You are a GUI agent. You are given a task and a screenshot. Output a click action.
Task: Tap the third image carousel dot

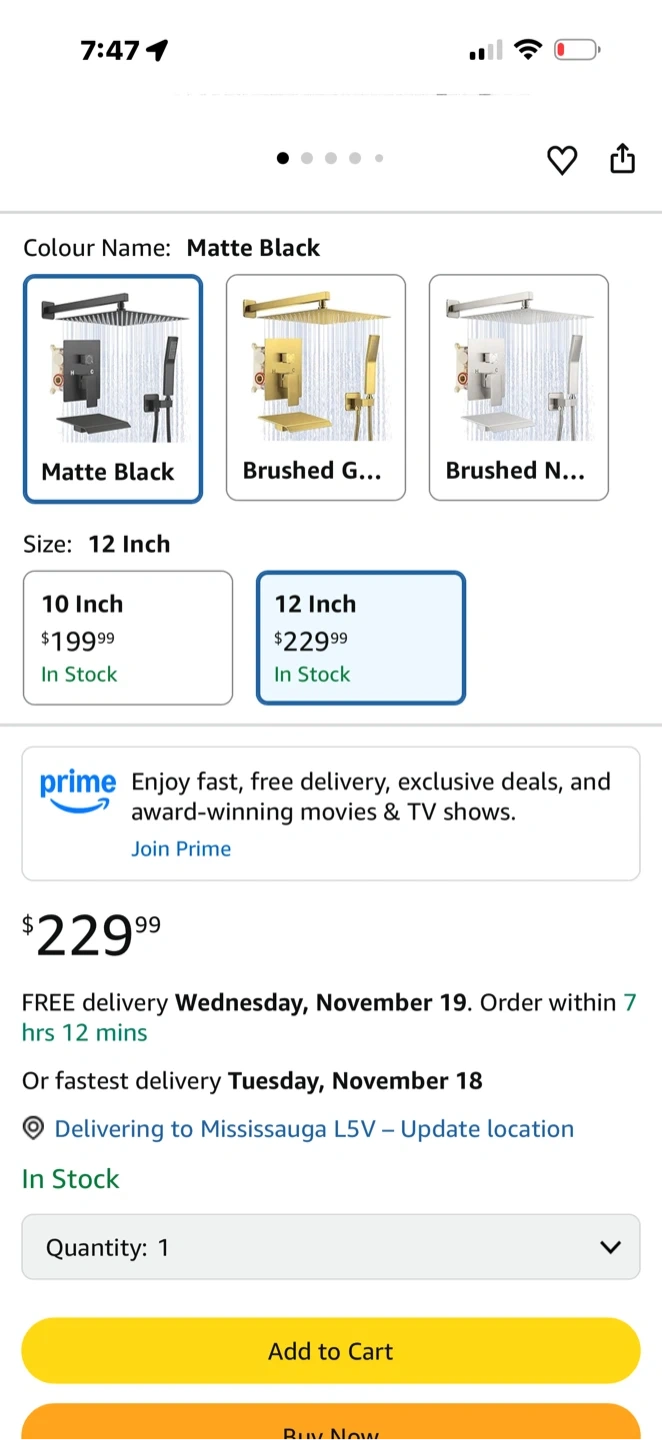click(x=331, y=158)
